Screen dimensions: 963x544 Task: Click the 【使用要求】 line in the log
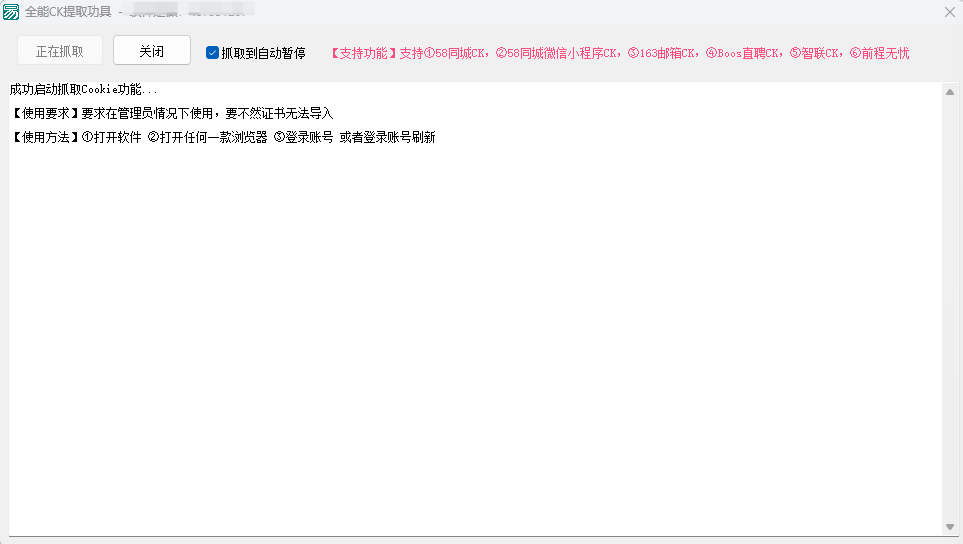tap(171, 113)
